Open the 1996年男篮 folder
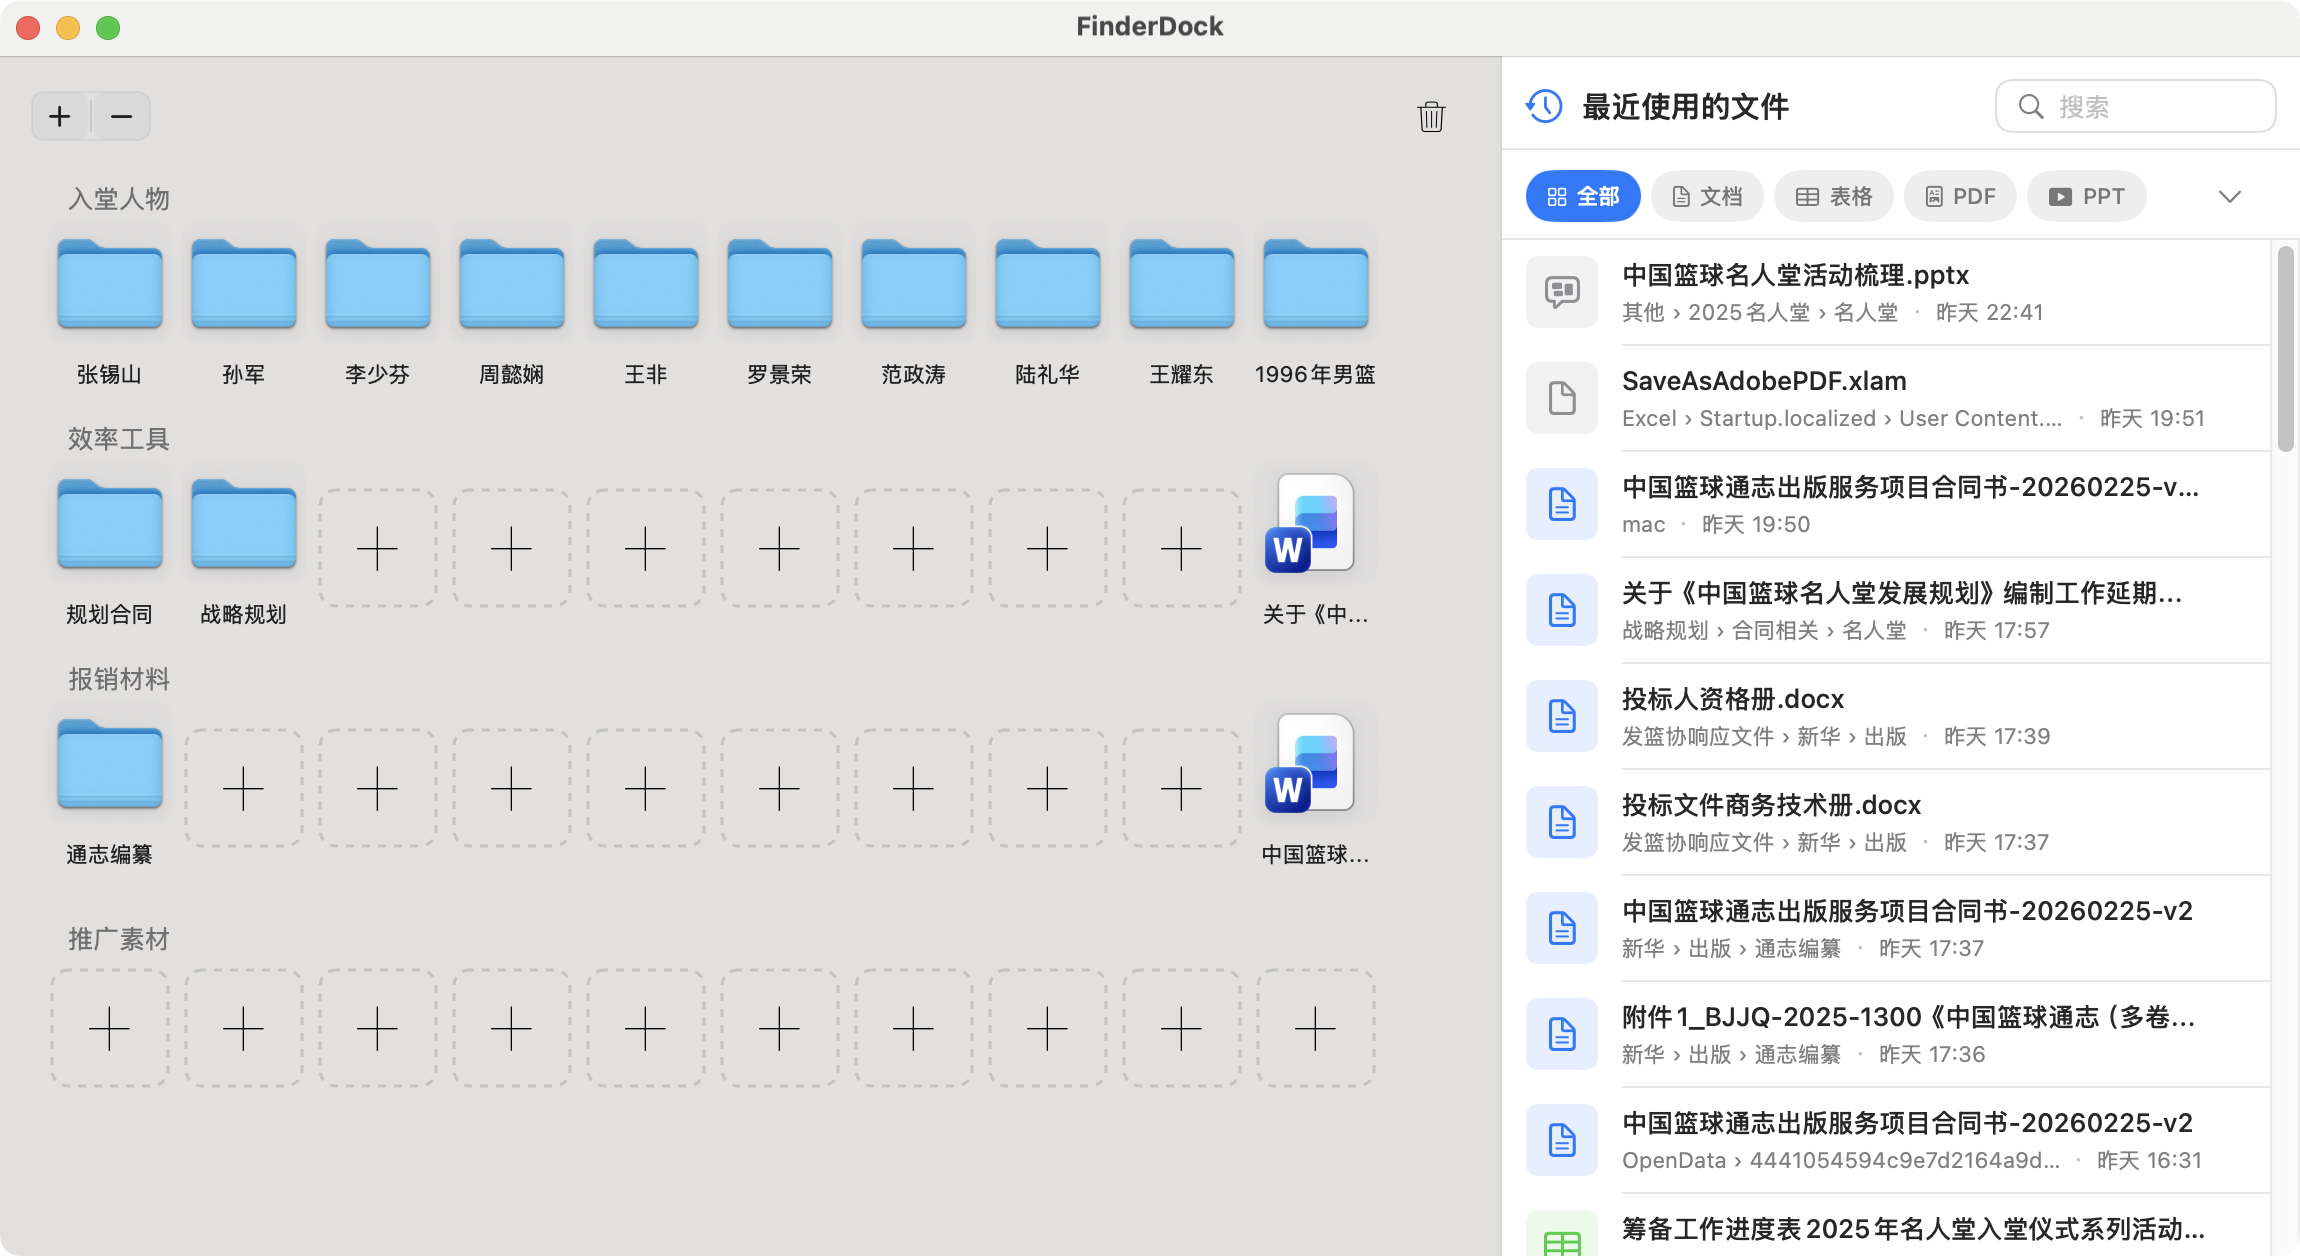 [x=1314, y=285]
